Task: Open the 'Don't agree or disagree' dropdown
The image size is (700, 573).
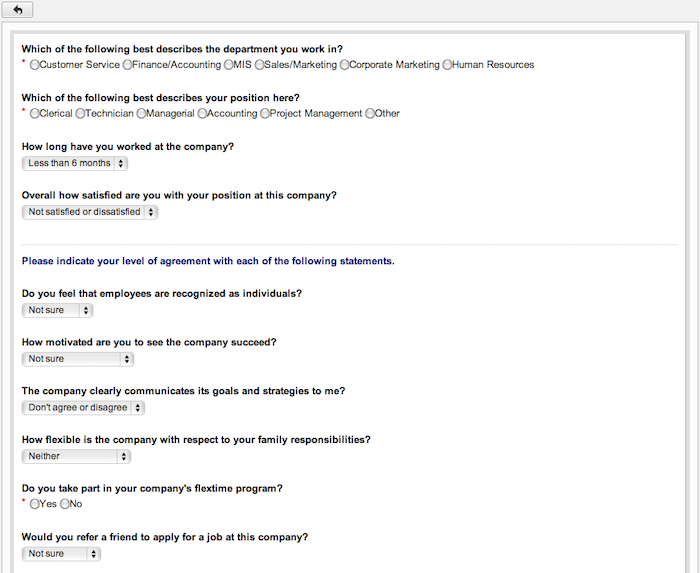Action: tap(83, 407)
